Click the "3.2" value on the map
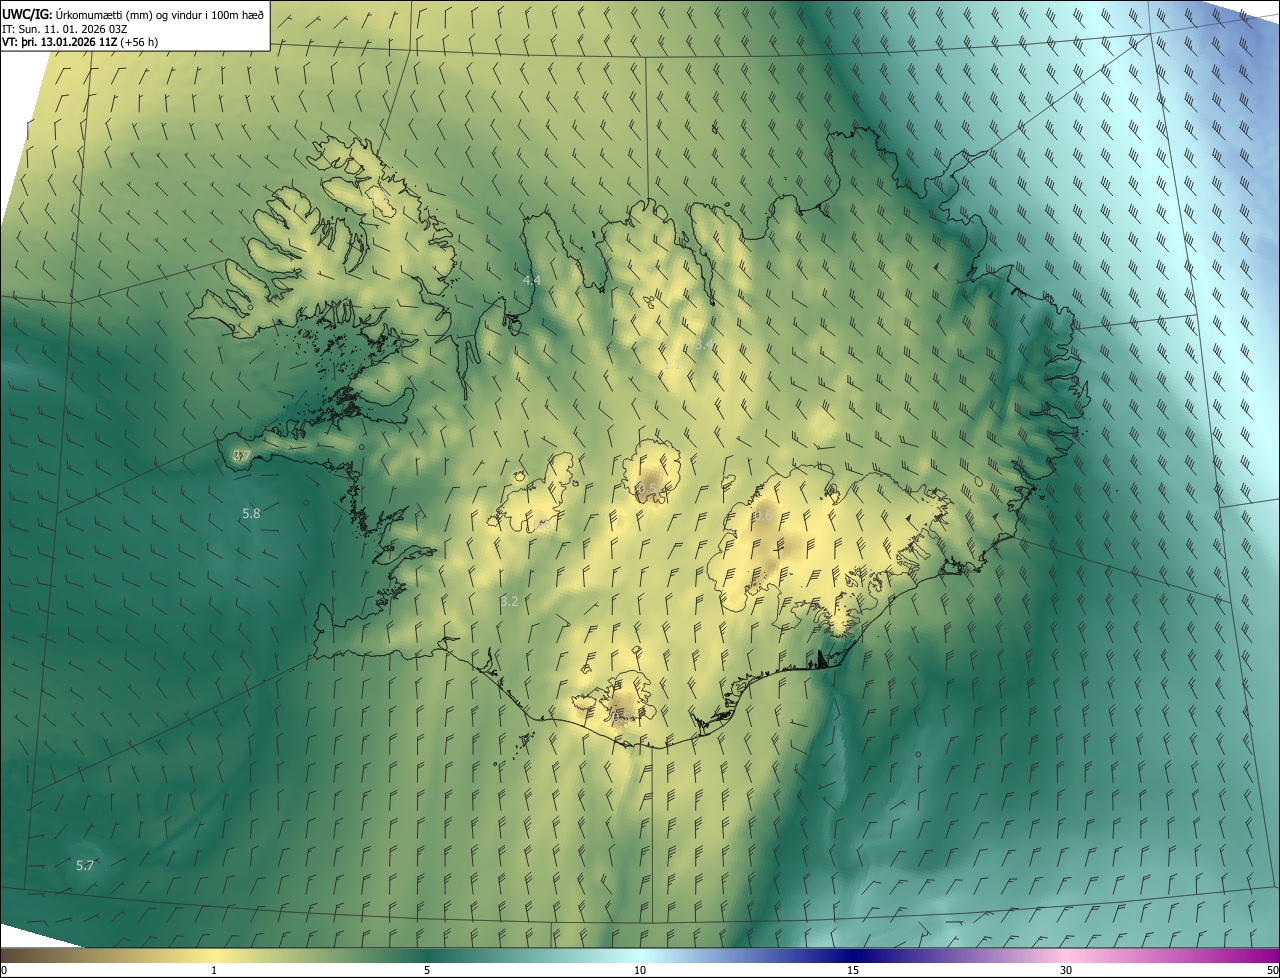 (509, 601)
